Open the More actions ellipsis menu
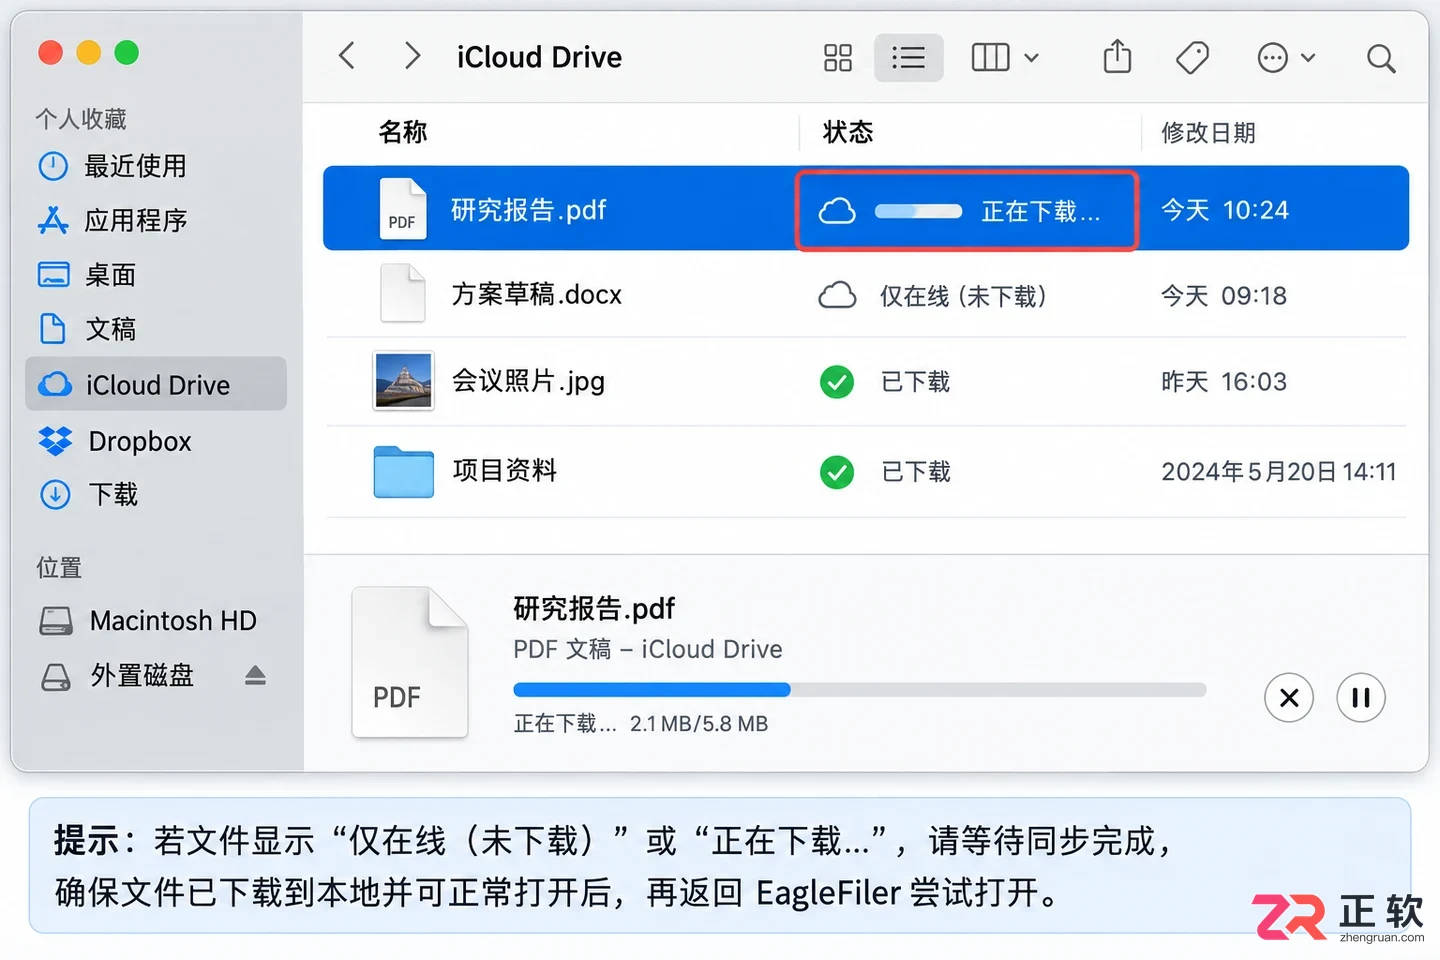 point(1286,58)
